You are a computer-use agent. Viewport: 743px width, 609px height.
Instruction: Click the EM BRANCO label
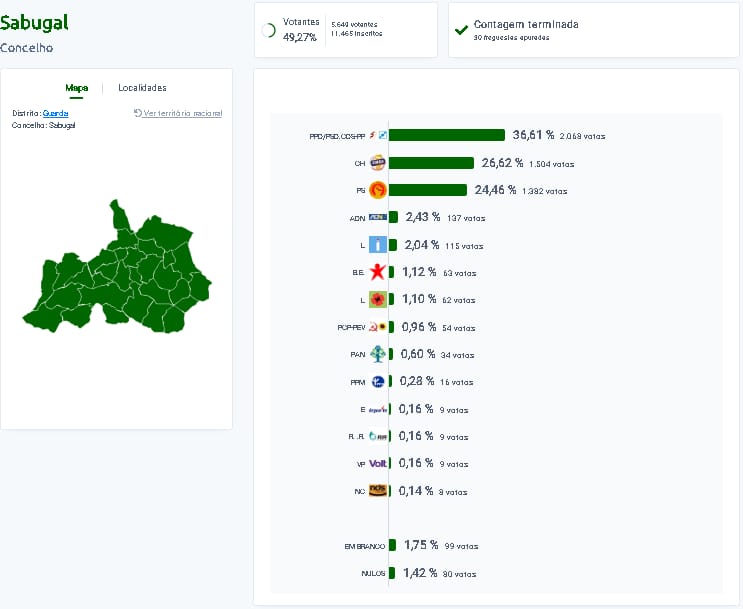(364, 546)
